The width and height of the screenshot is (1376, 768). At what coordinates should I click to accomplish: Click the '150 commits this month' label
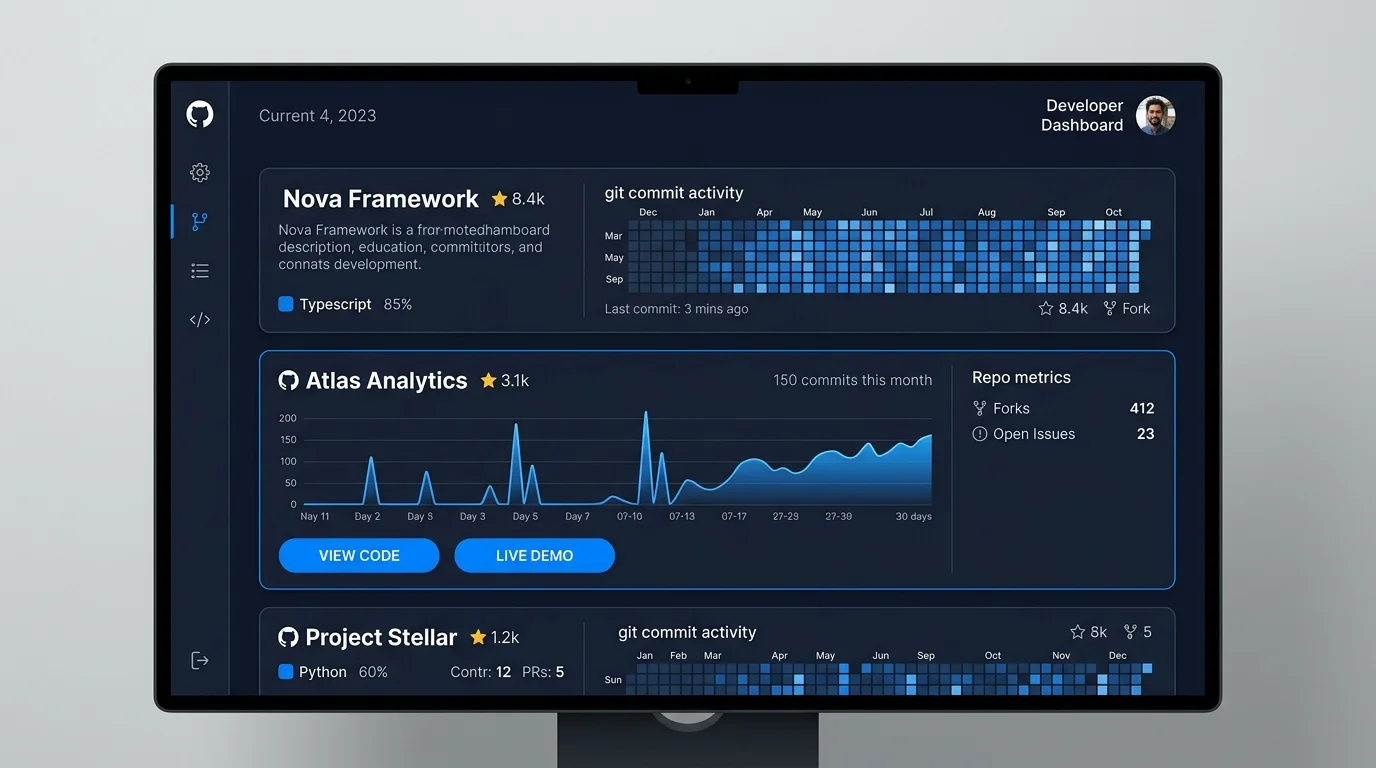click(x=853, y=380)
